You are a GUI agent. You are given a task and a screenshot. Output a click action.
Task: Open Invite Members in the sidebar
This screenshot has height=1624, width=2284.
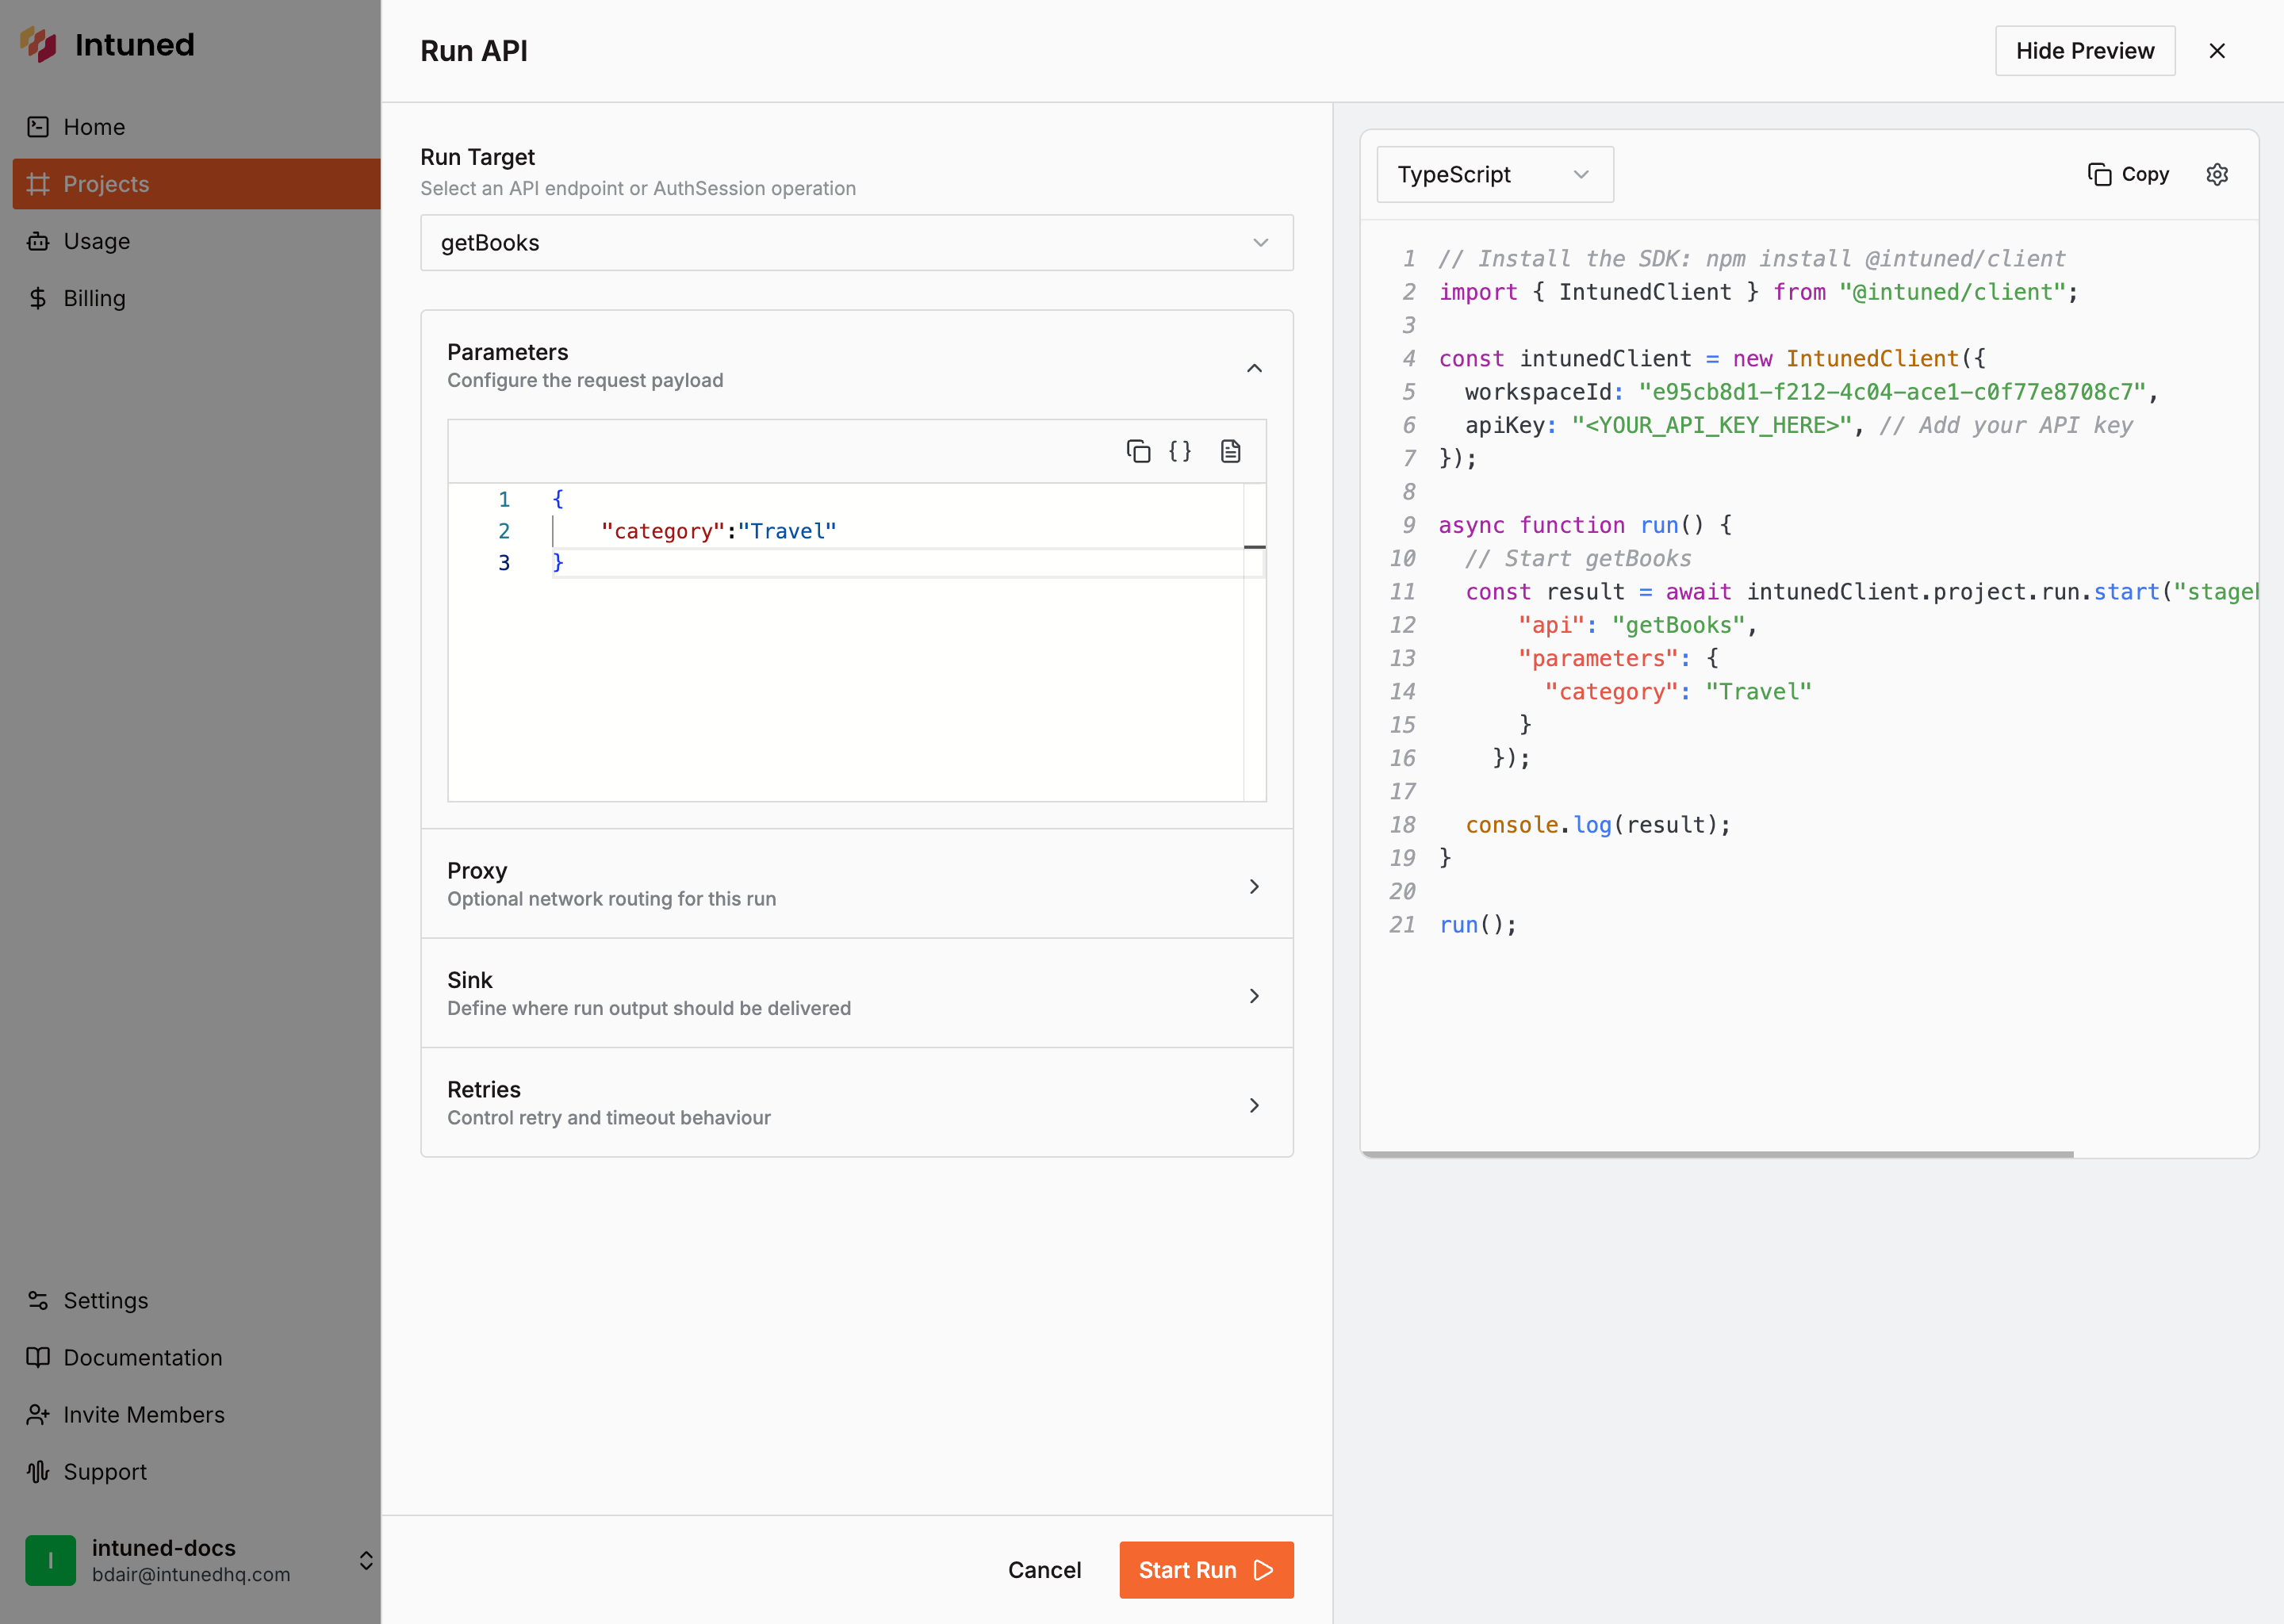pyautogui.click(x=144, y=1414)
